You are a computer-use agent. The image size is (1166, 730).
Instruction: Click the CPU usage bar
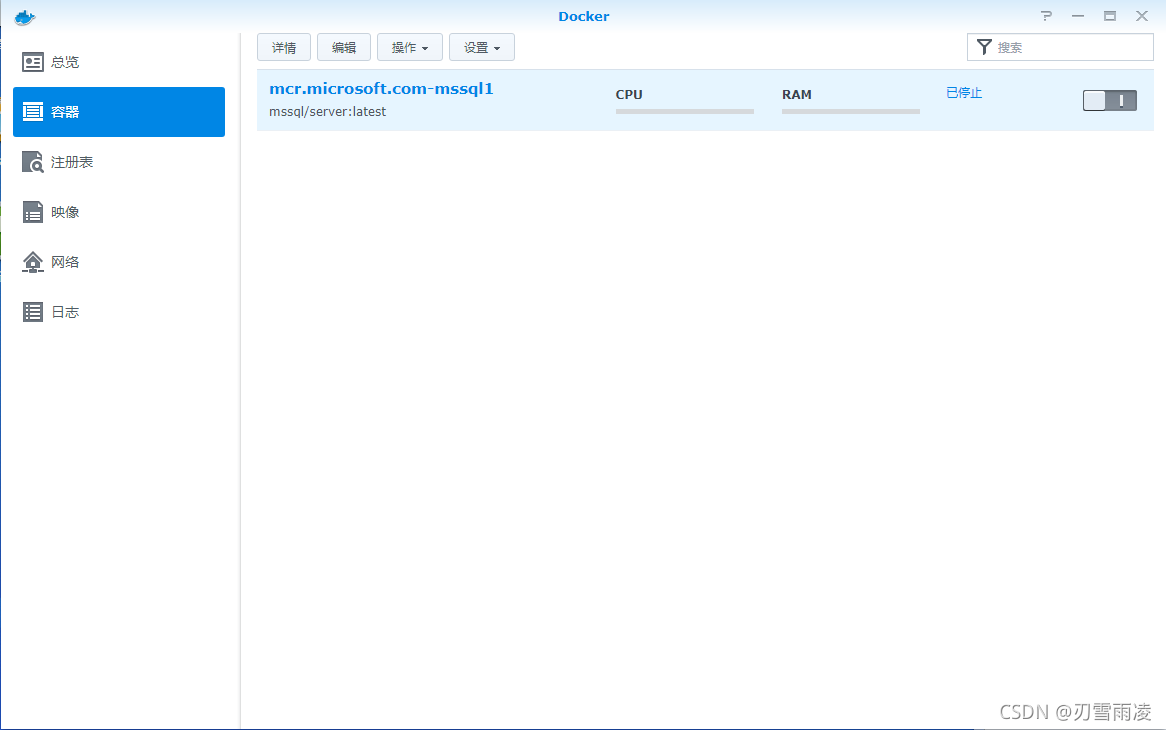685,112
